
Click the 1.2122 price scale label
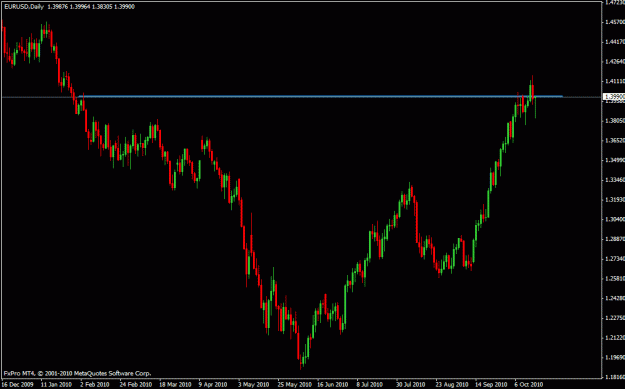click(x=615, y=338)
